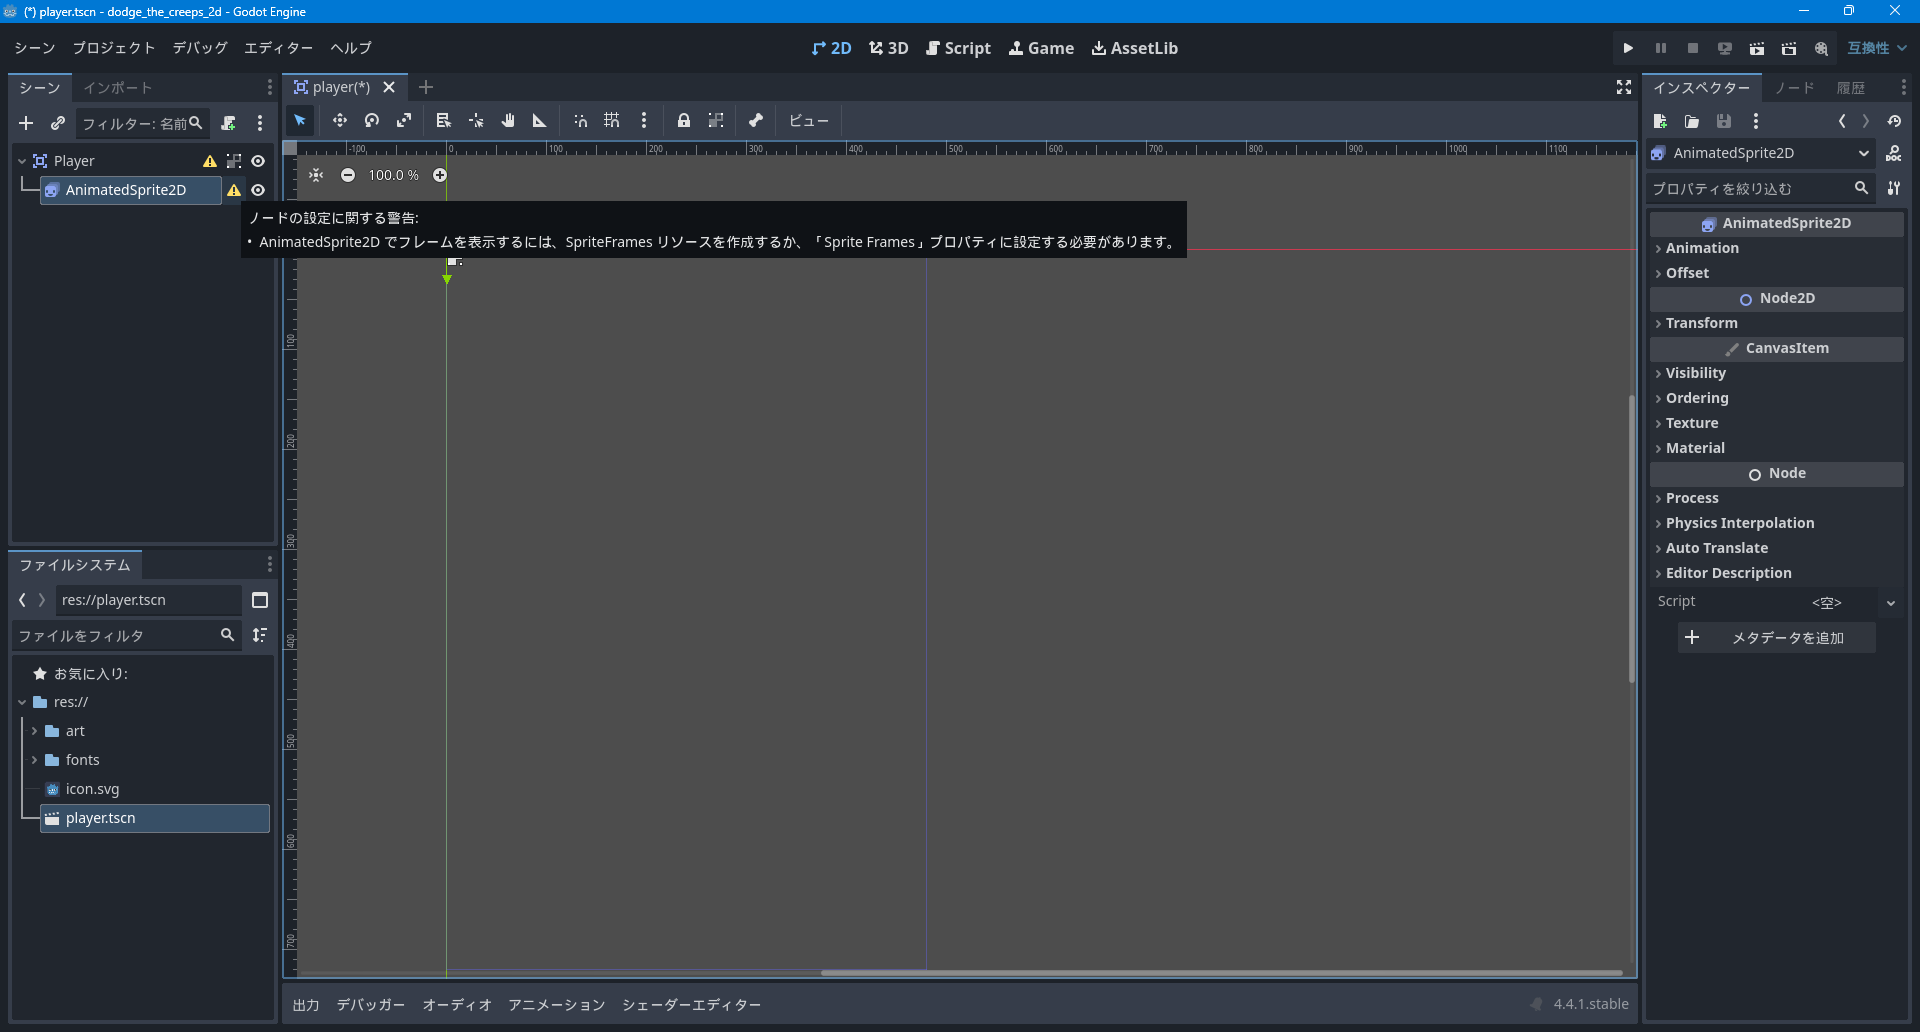Click the vertical viewport scrollbar
This screenshot has width=1920, height=1032.
pyautogui.click(x=1632, y=539)
